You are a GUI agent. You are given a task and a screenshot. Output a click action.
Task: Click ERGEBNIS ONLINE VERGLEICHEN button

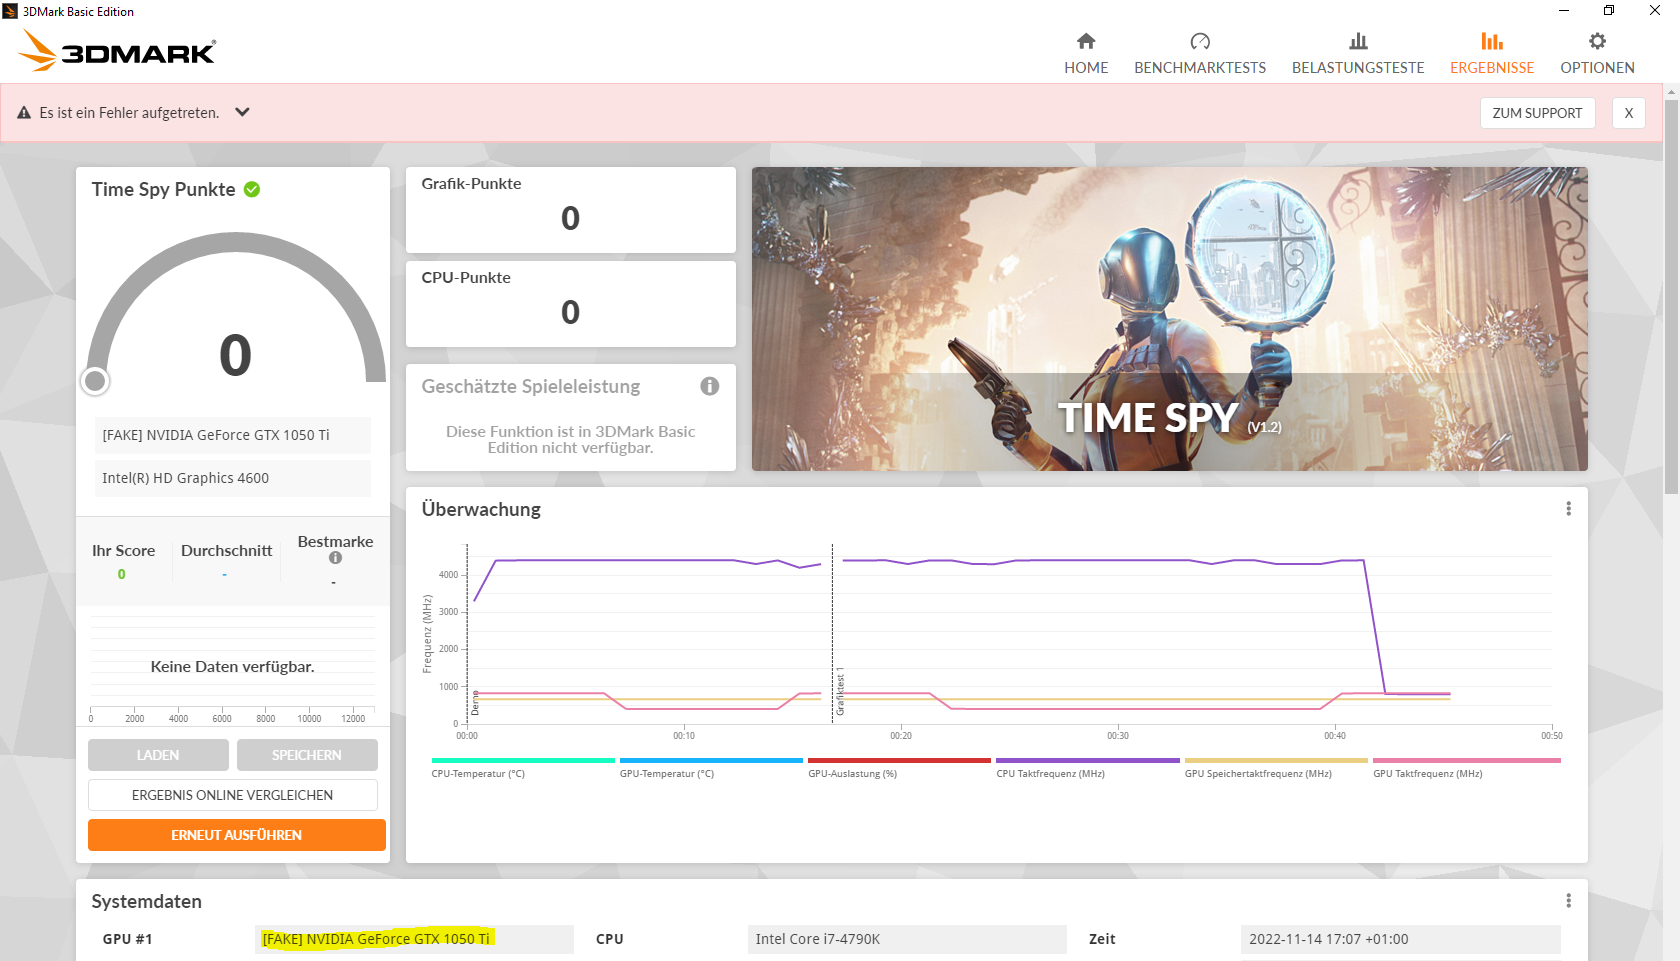233,795
